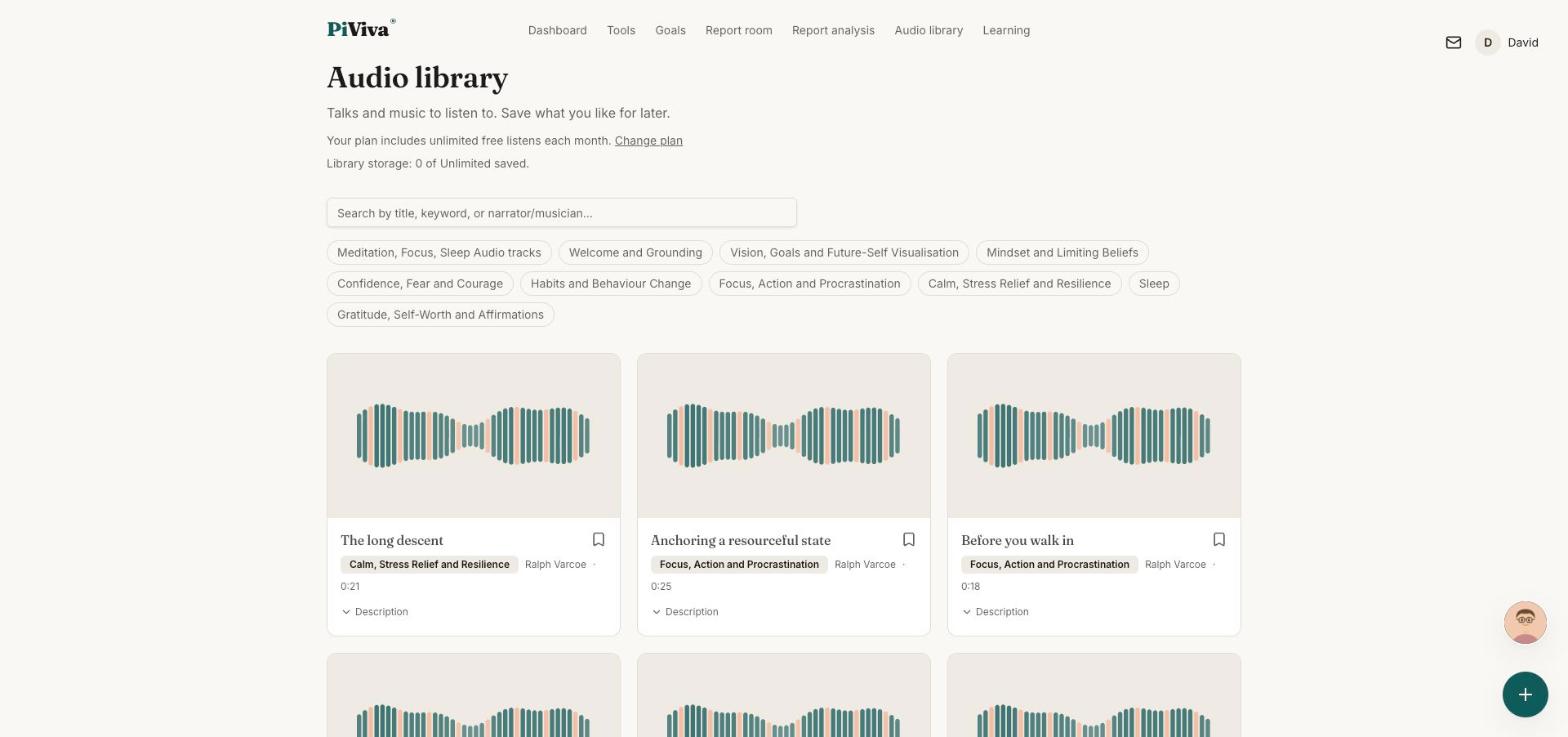Play "The long descent" waveform thumbnail
The height and width of the screenshot is (737, 1568).
click(473, 436)
